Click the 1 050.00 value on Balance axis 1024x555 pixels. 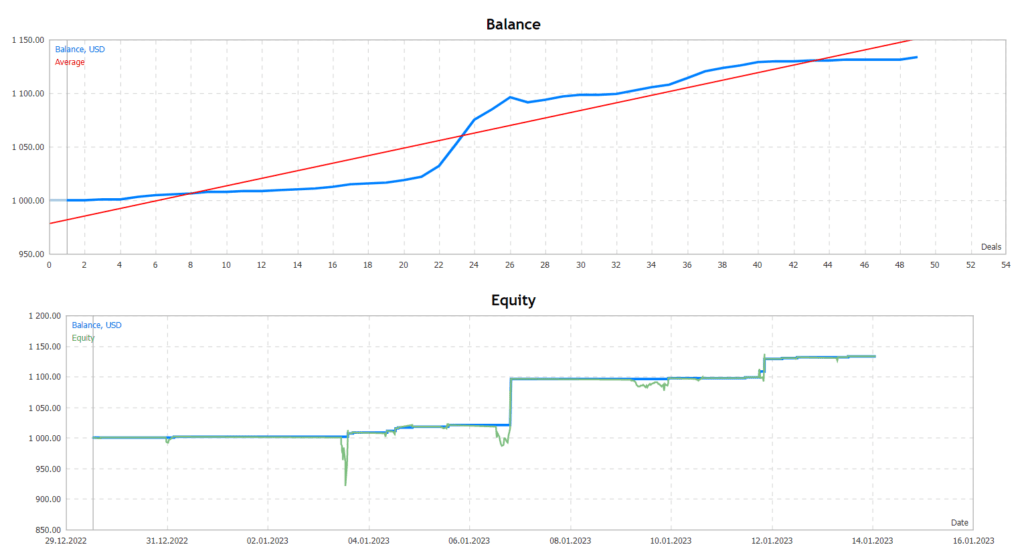(x=23, y=148)
